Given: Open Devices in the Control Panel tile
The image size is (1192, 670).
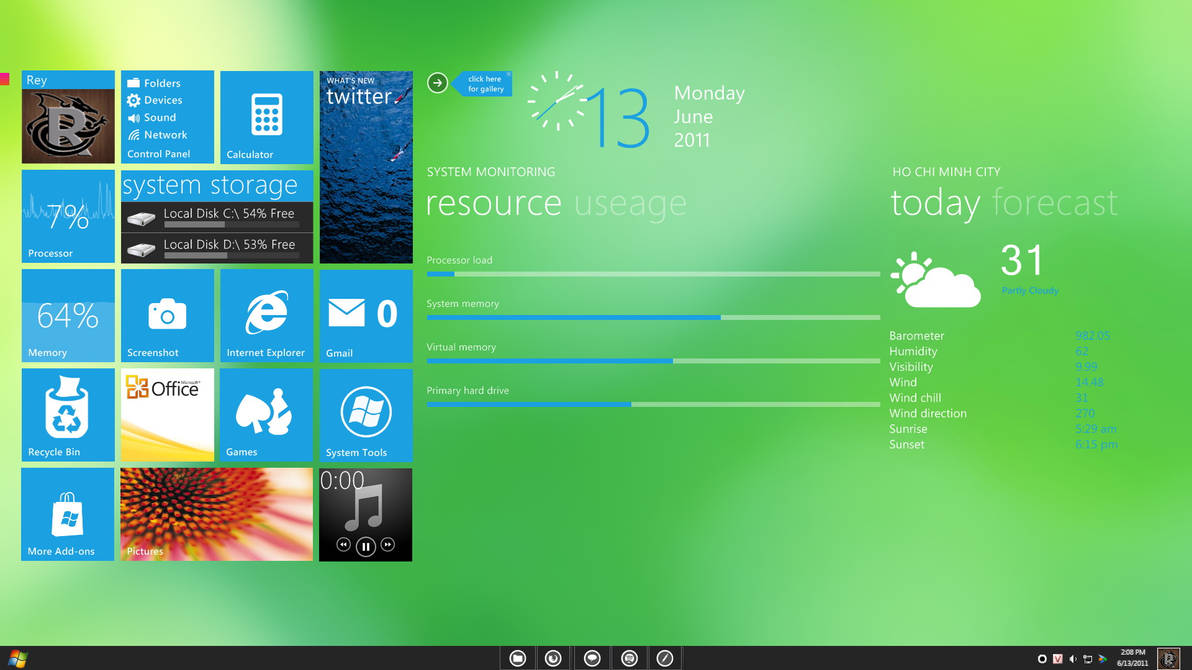Looking at the screenshot, I should [x=155, y=100].
